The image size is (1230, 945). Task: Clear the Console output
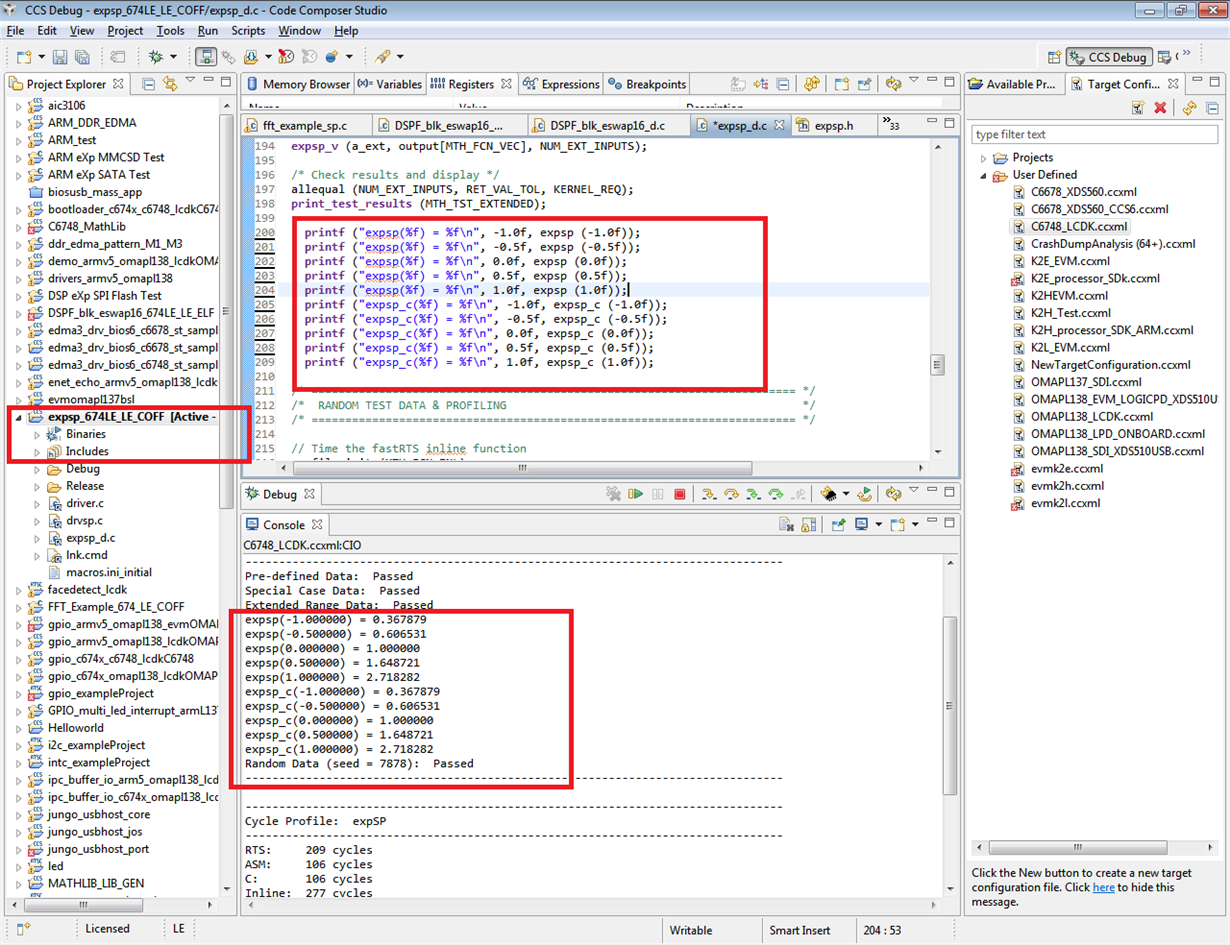click(x=787, y=524)
